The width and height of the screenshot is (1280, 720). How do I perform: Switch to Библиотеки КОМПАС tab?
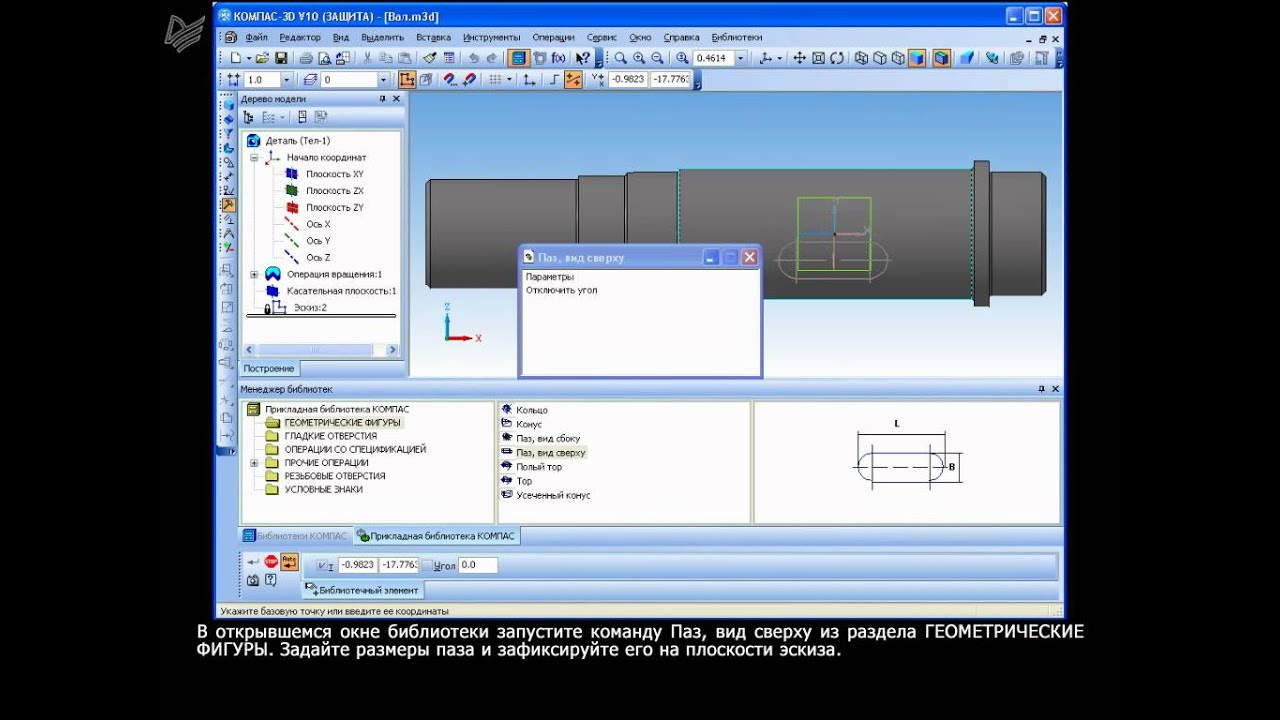[296, 536]
